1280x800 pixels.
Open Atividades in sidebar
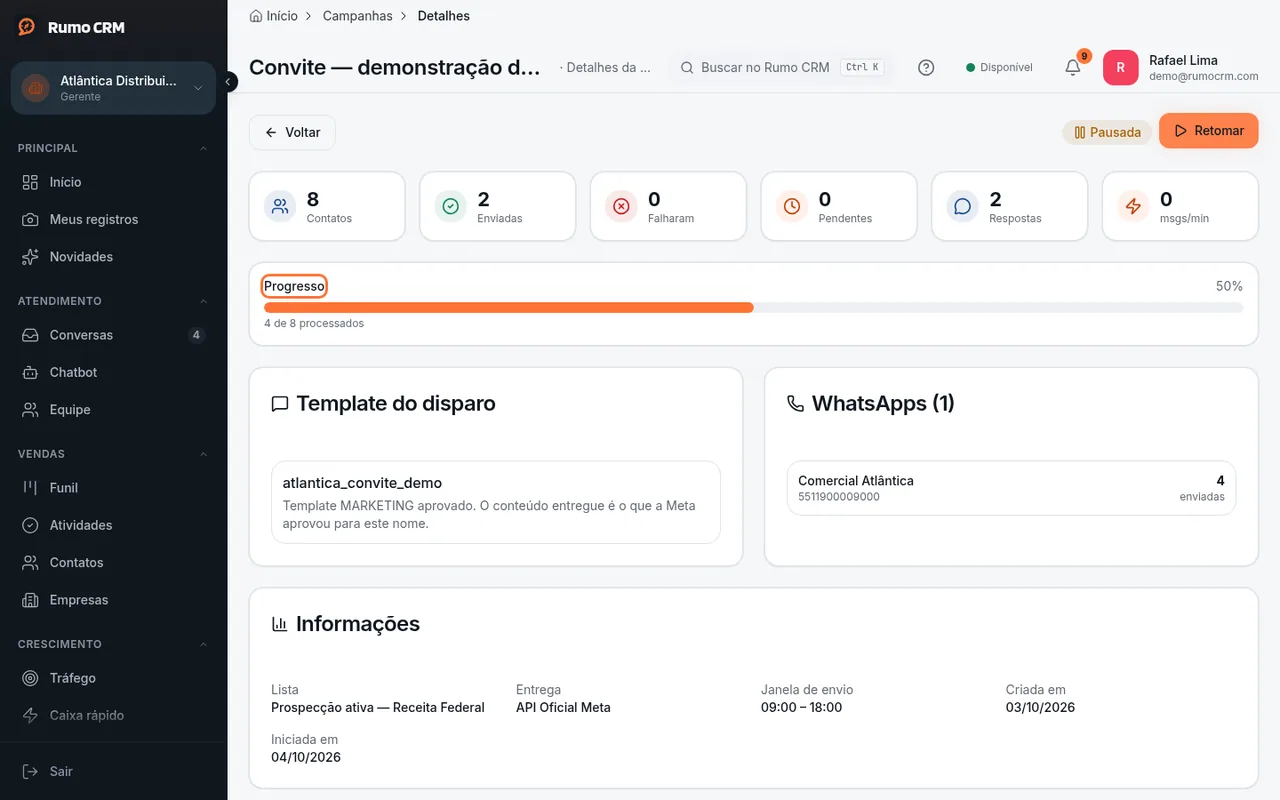pos(113,525)
